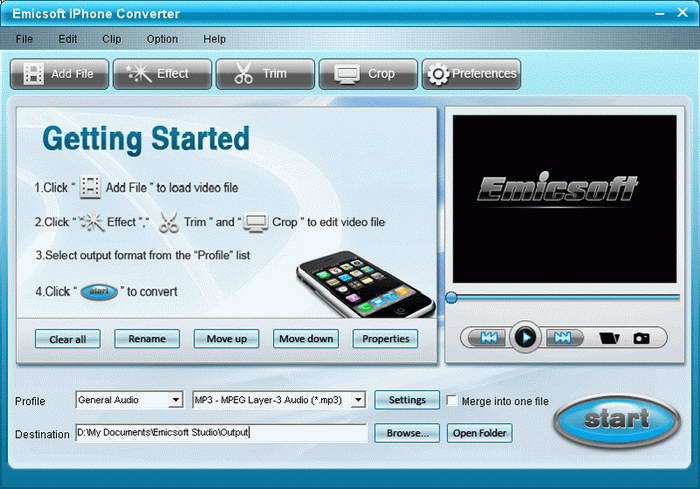
Task: Minimize the Emicsoft iPhone Converter window
Action: pyautogui.click(x=660, y=13)
